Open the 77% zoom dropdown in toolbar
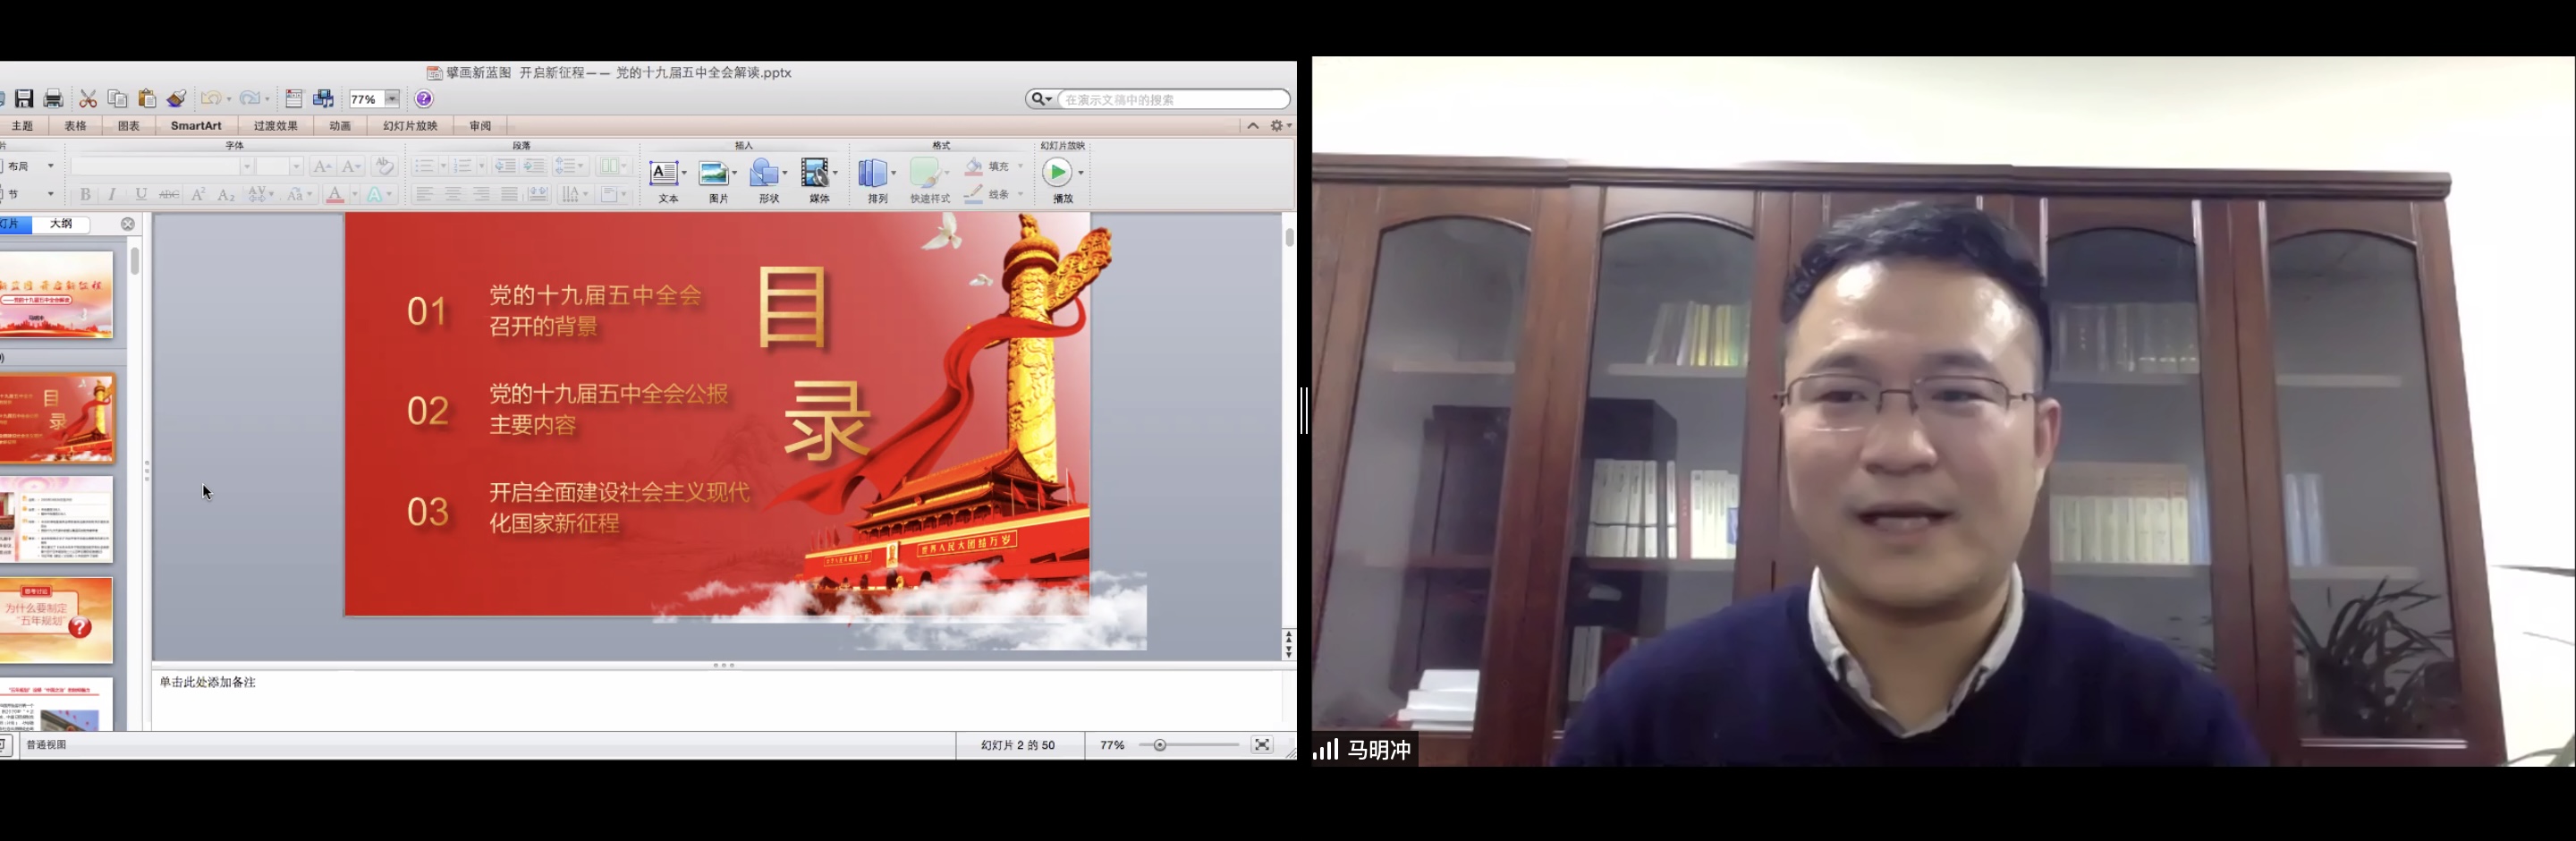This screenshot has width=2576, height=841. [x=392, y=99]
